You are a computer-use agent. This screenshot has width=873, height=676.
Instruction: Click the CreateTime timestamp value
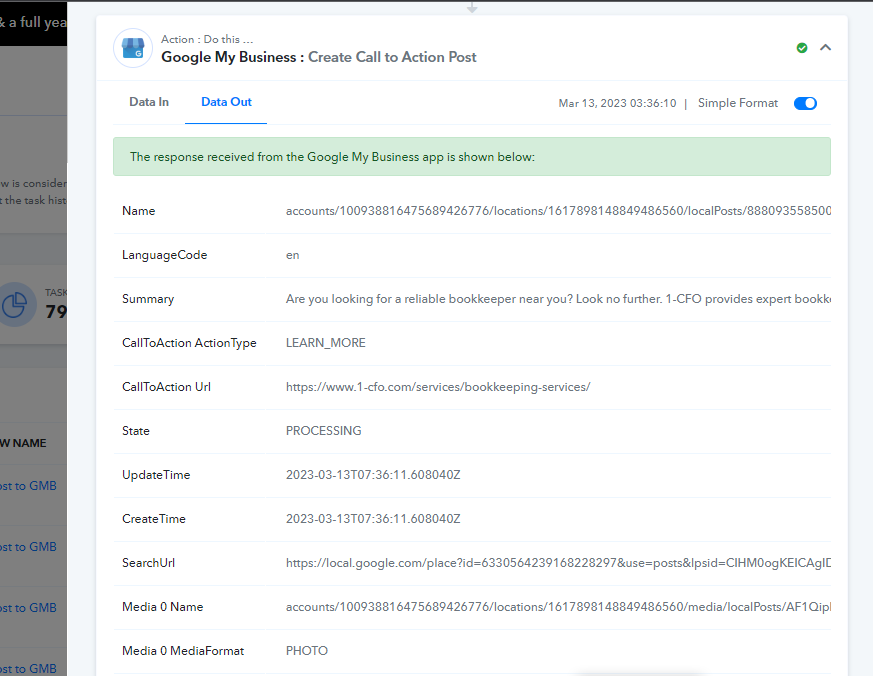pos(373,519)
